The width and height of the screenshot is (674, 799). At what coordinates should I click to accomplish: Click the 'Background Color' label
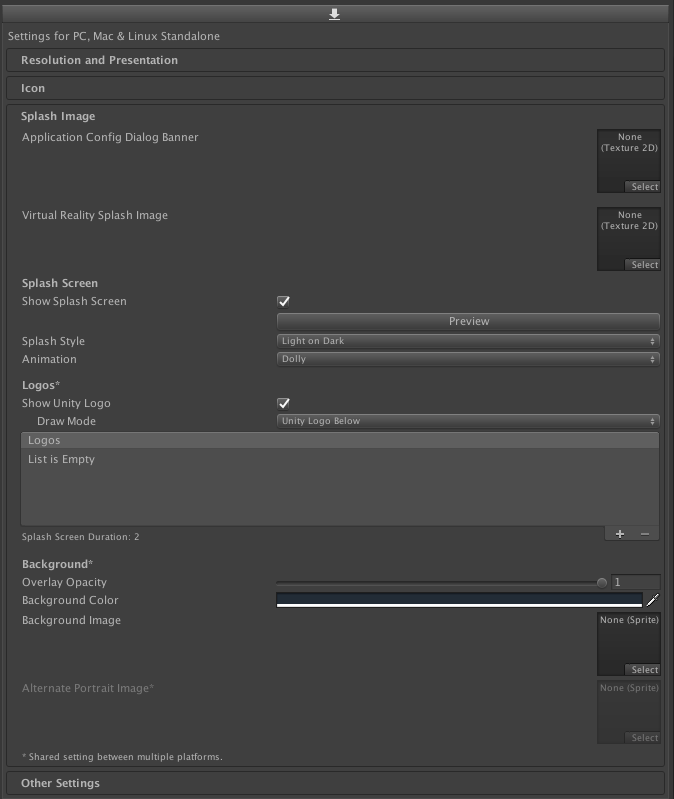tap(70, 600)
